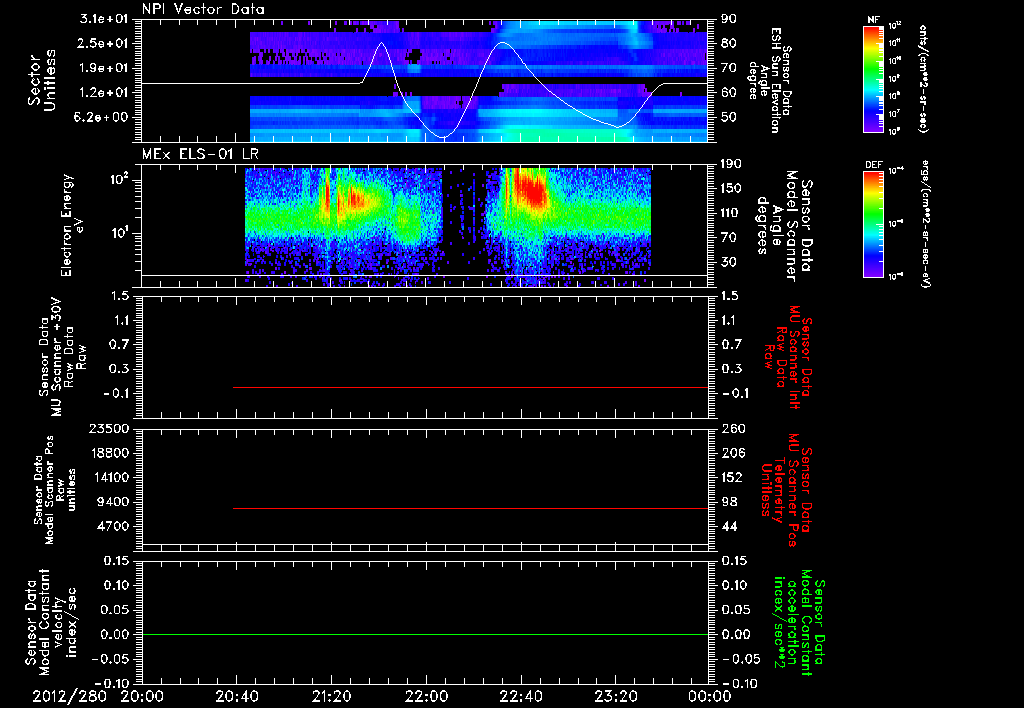Click the "2012/280" date label

coord(69,696)
